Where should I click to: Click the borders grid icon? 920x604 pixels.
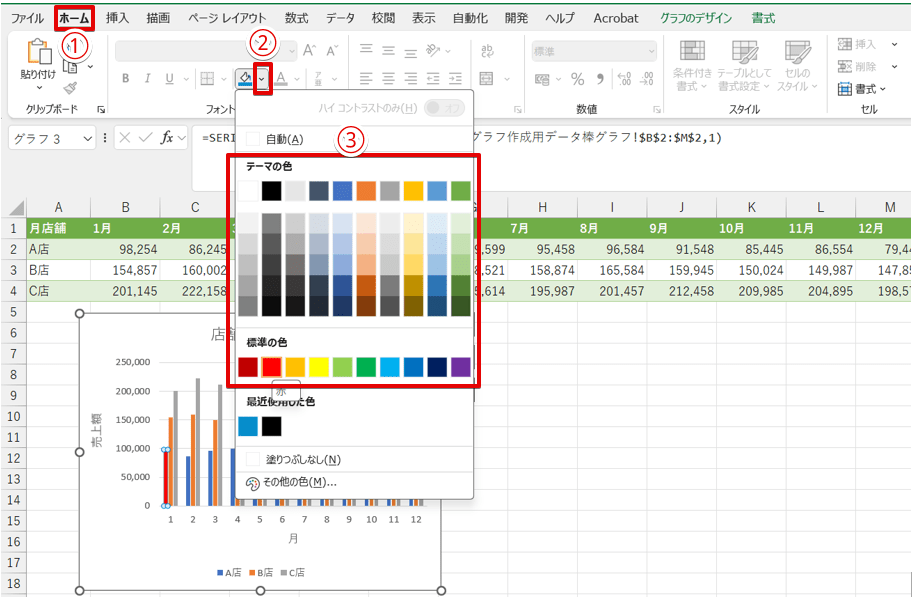click(207, 79)
